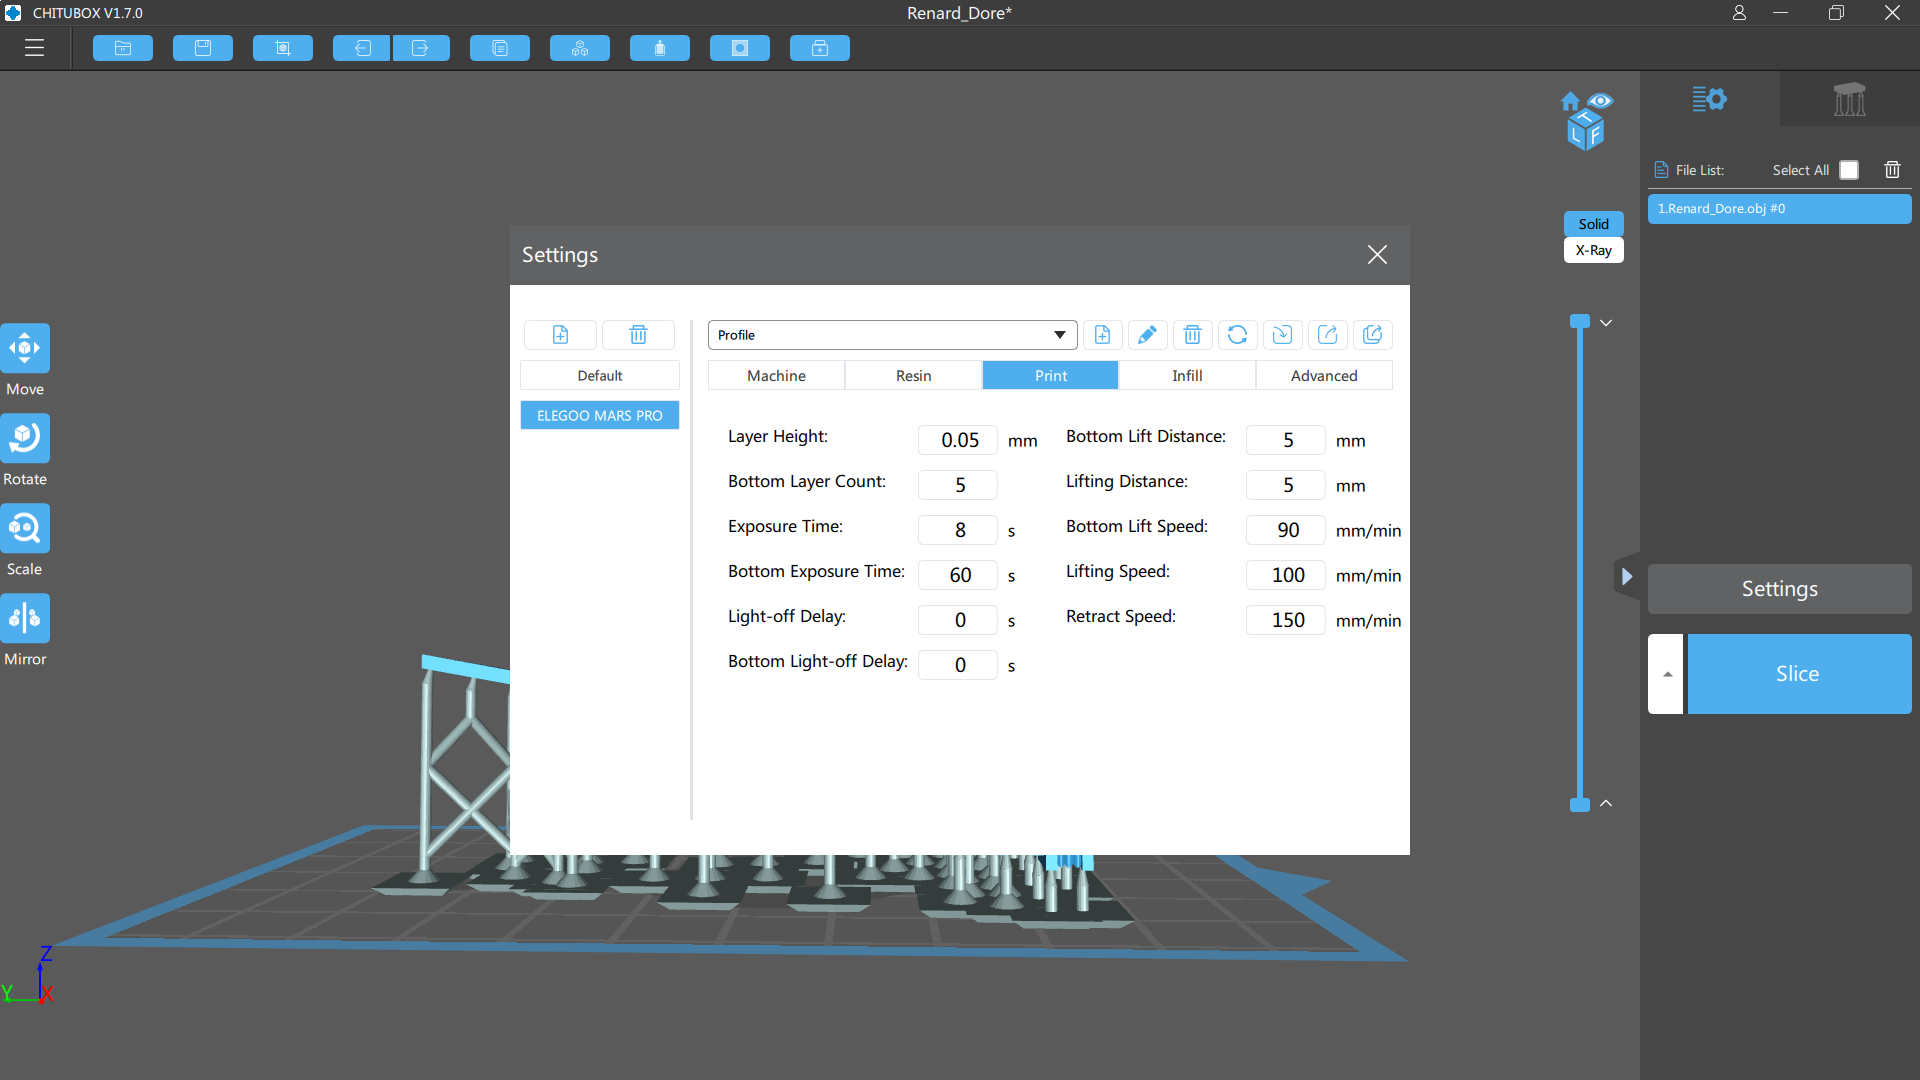Open the supports tab pillar icon

pyautogui.click(x=1849, y=99)
